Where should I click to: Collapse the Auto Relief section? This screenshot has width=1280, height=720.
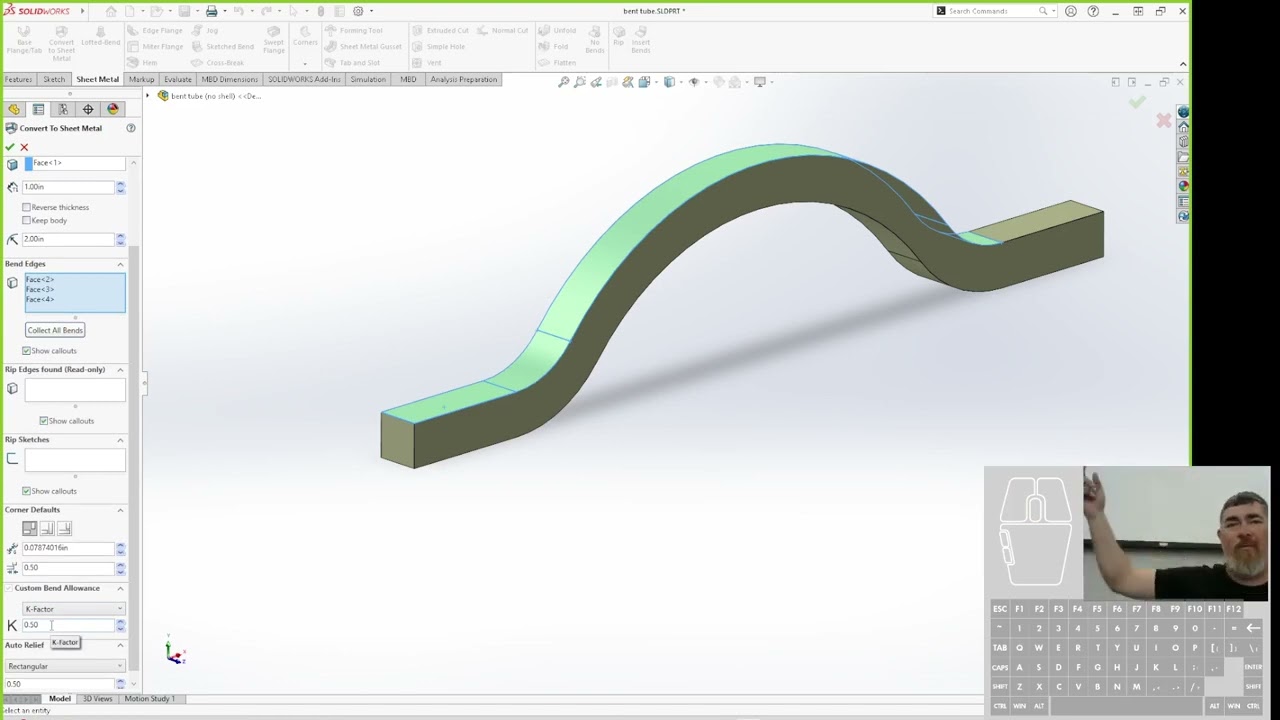point(120,645)
